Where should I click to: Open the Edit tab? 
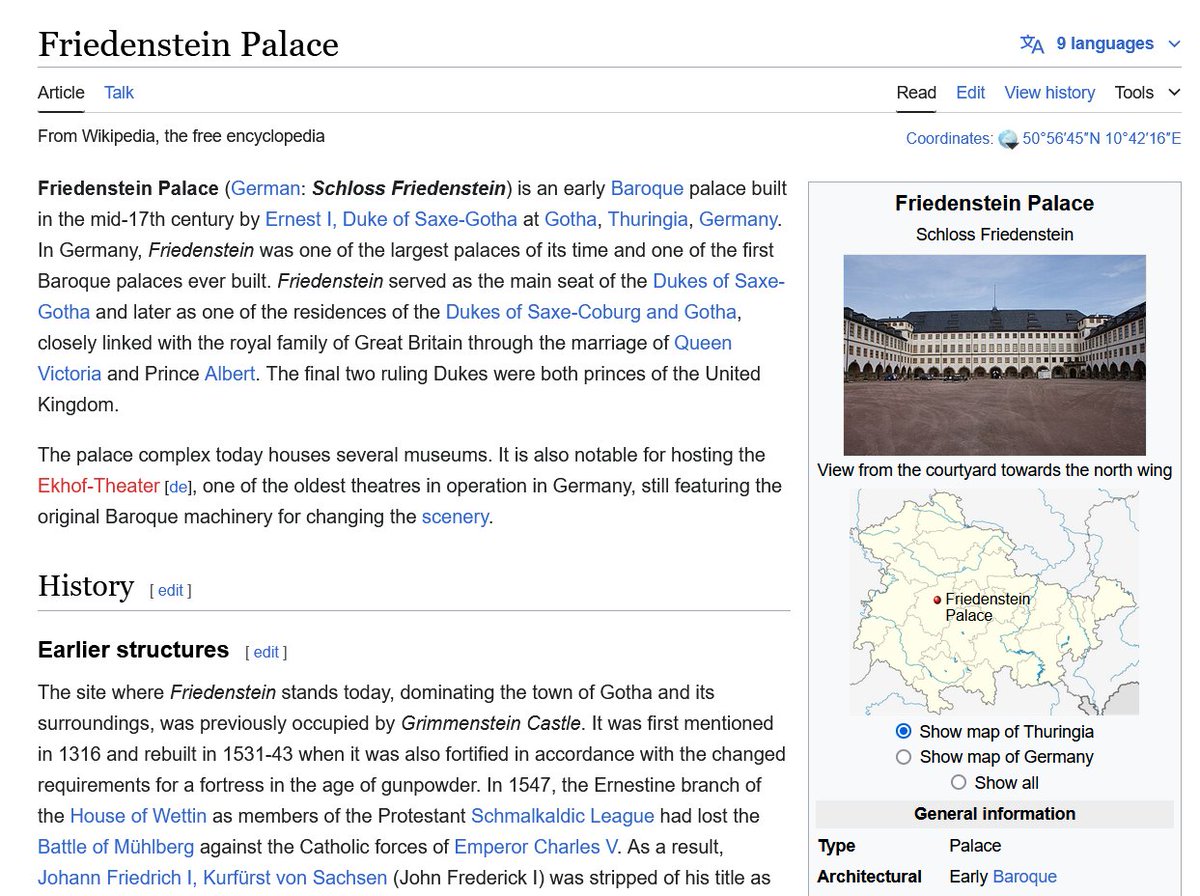[970, 92]
